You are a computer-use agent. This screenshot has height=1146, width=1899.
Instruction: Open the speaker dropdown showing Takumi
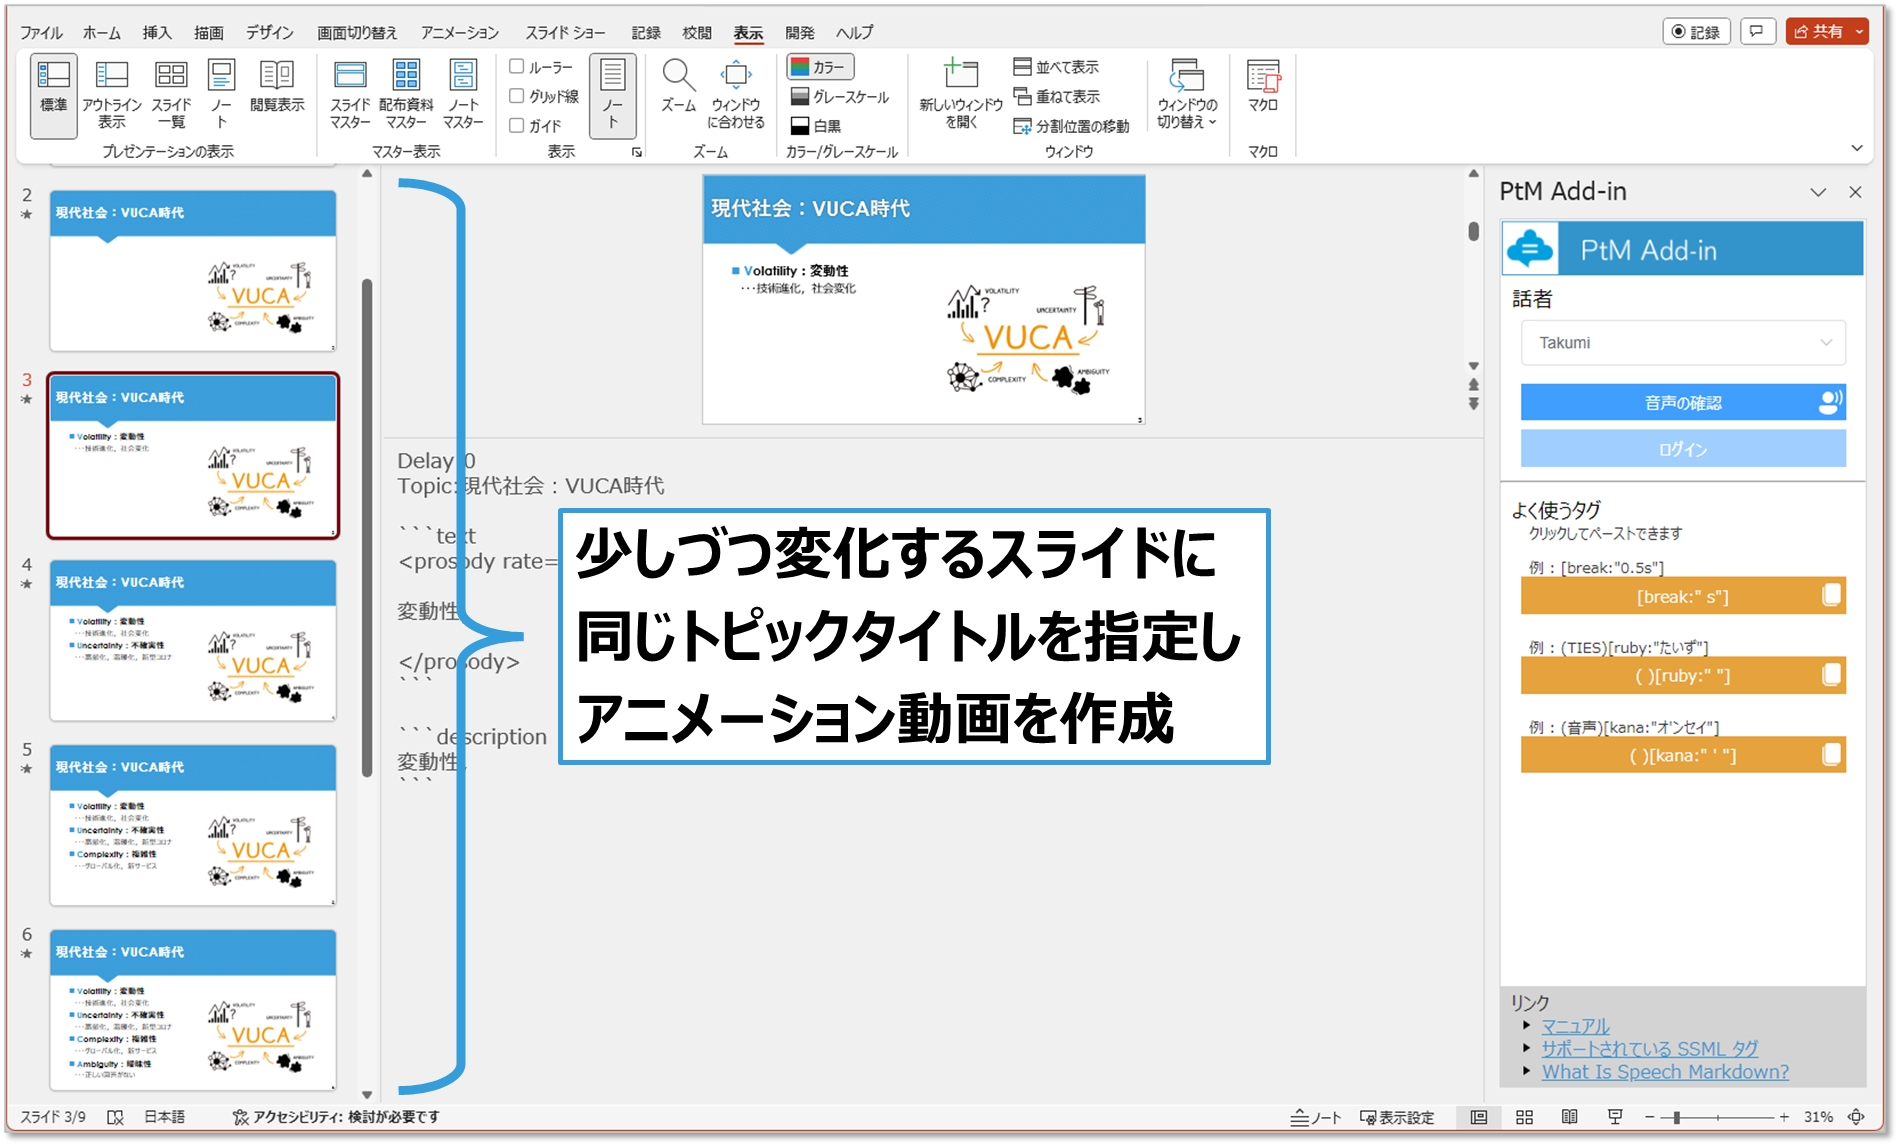pos(1683,343)
